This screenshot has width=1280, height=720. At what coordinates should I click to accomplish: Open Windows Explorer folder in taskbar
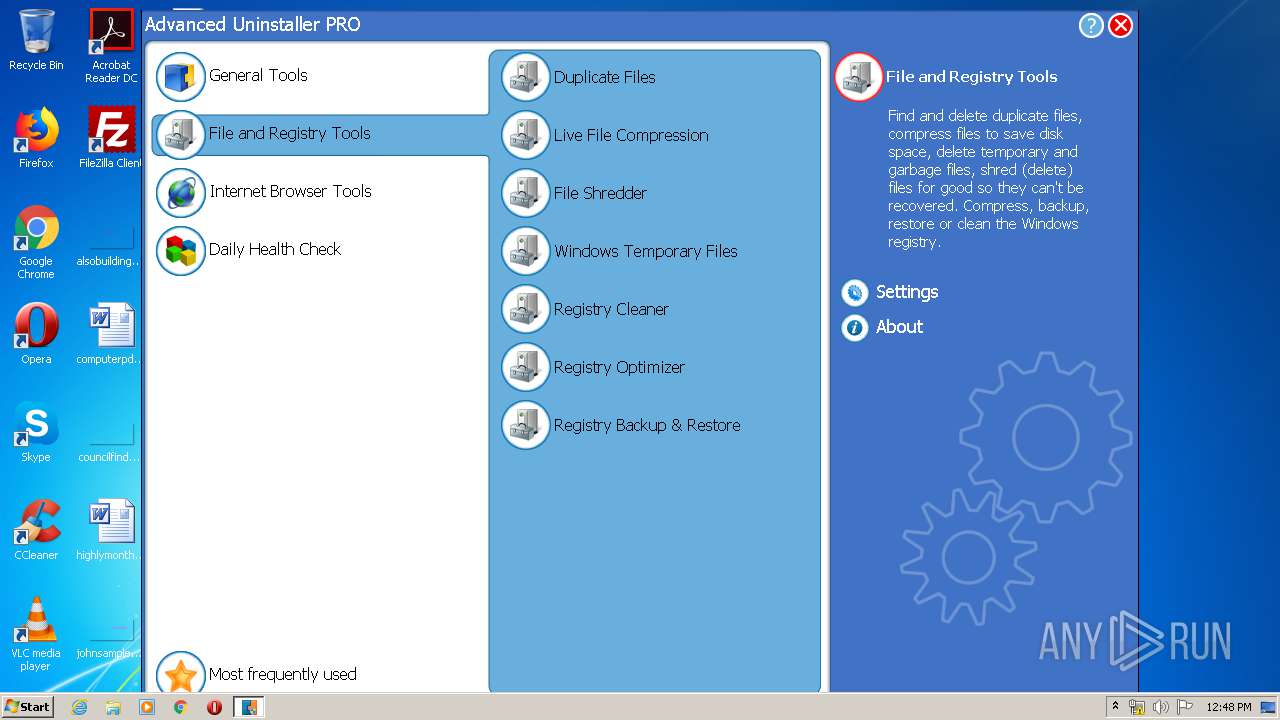coord(113,707)
